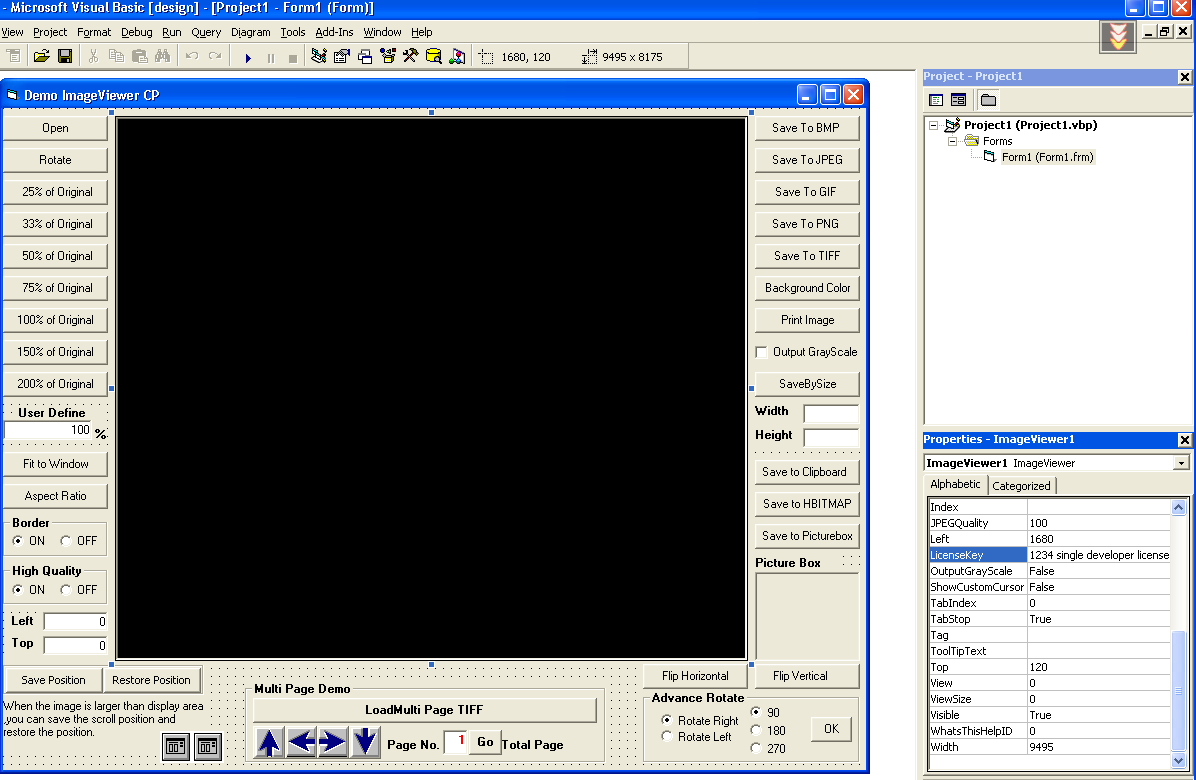
Task: Click the Background Color button
Action: [x=806, y=288]
